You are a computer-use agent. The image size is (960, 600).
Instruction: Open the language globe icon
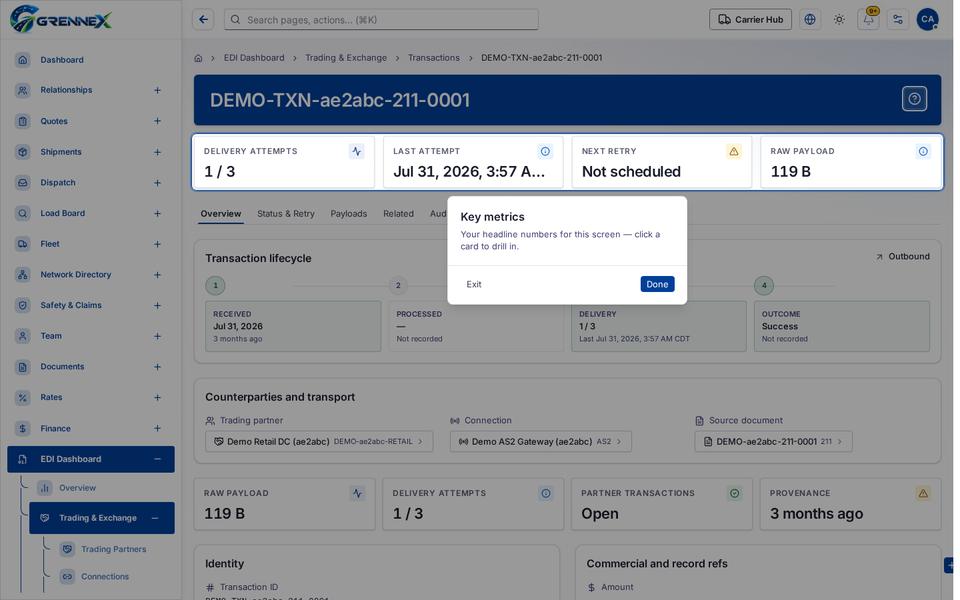810,20
